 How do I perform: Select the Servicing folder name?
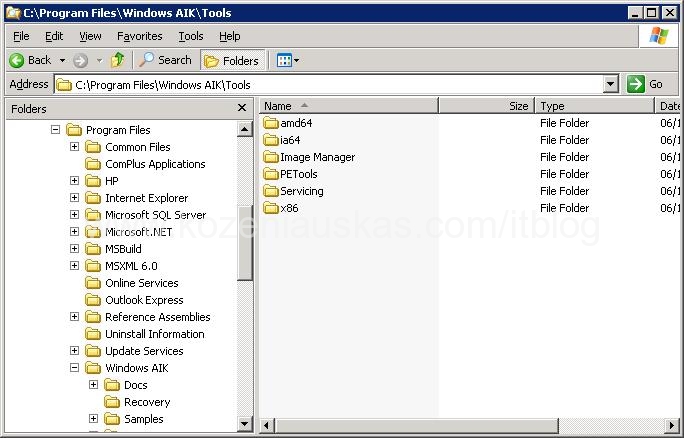pos(302,191)
